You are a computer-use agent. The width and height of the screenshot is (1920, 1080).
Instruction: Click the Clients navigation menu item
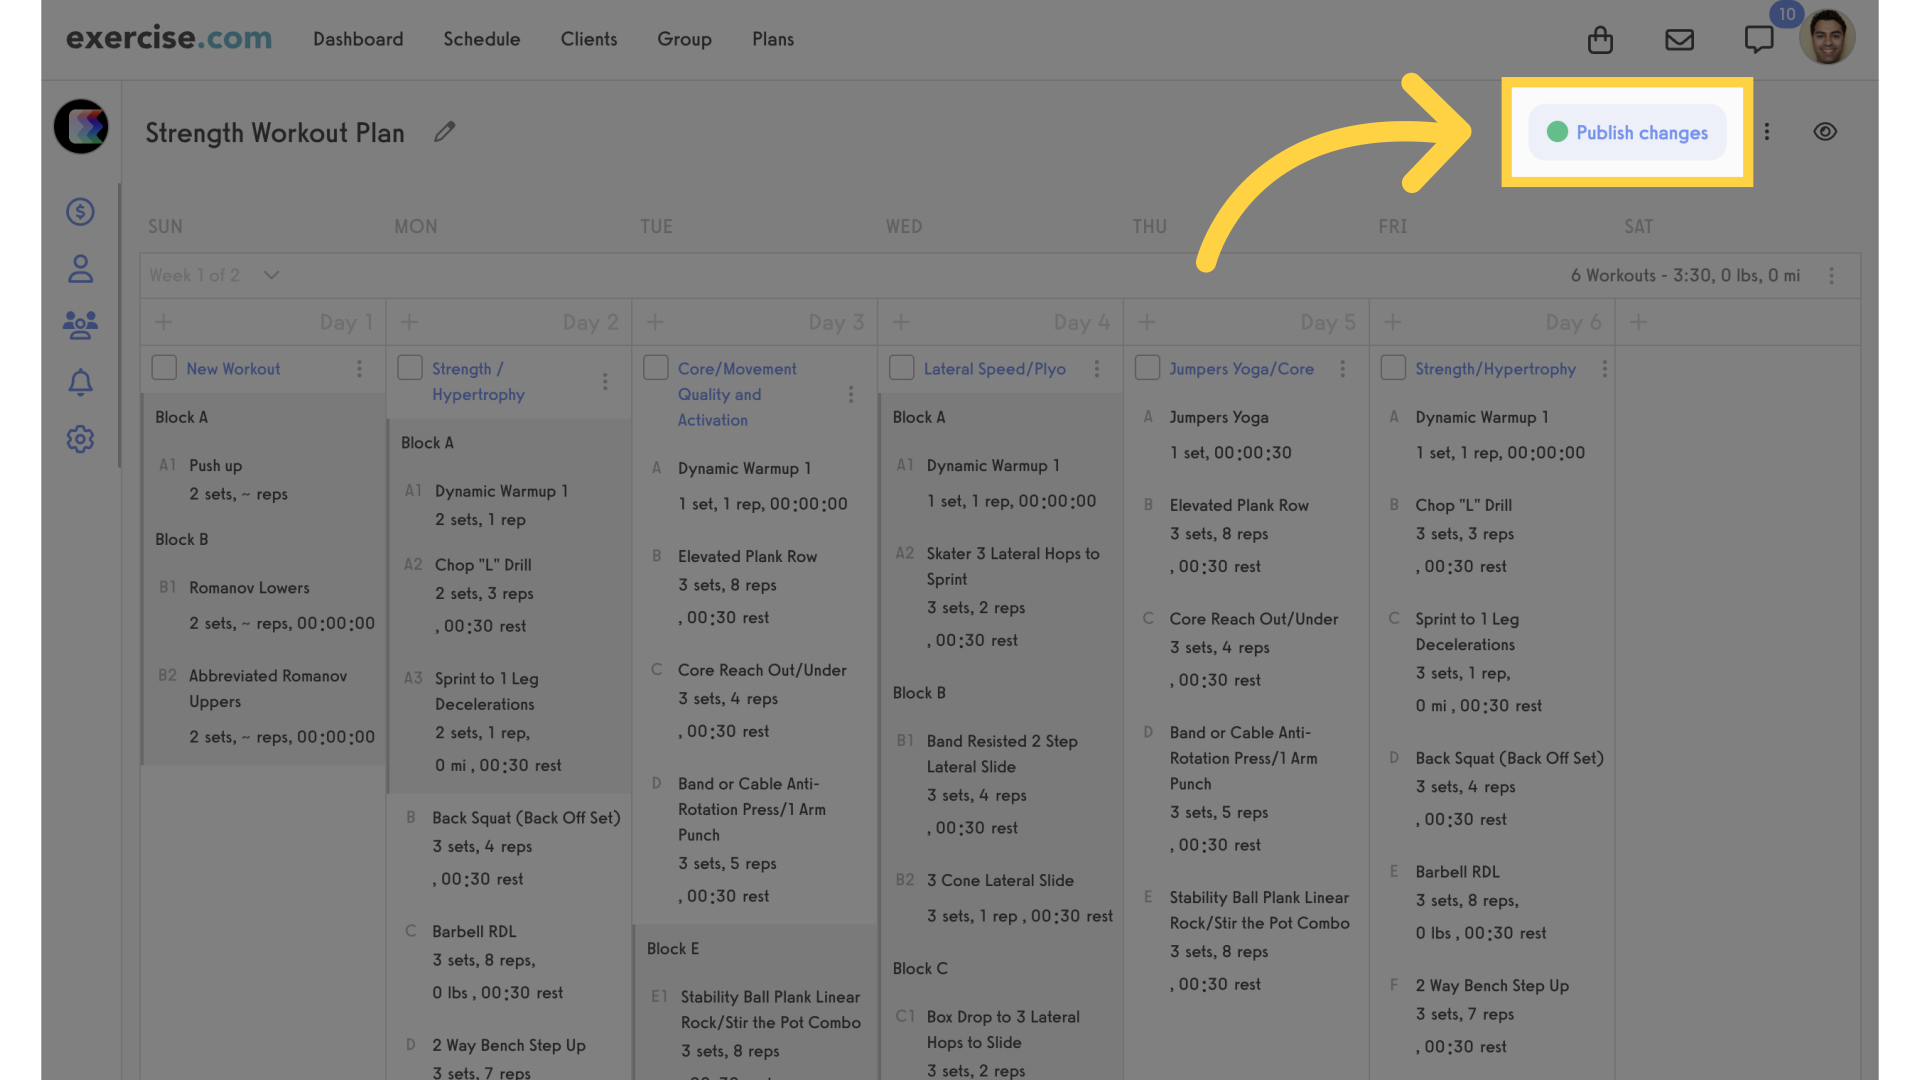point(588,38)
